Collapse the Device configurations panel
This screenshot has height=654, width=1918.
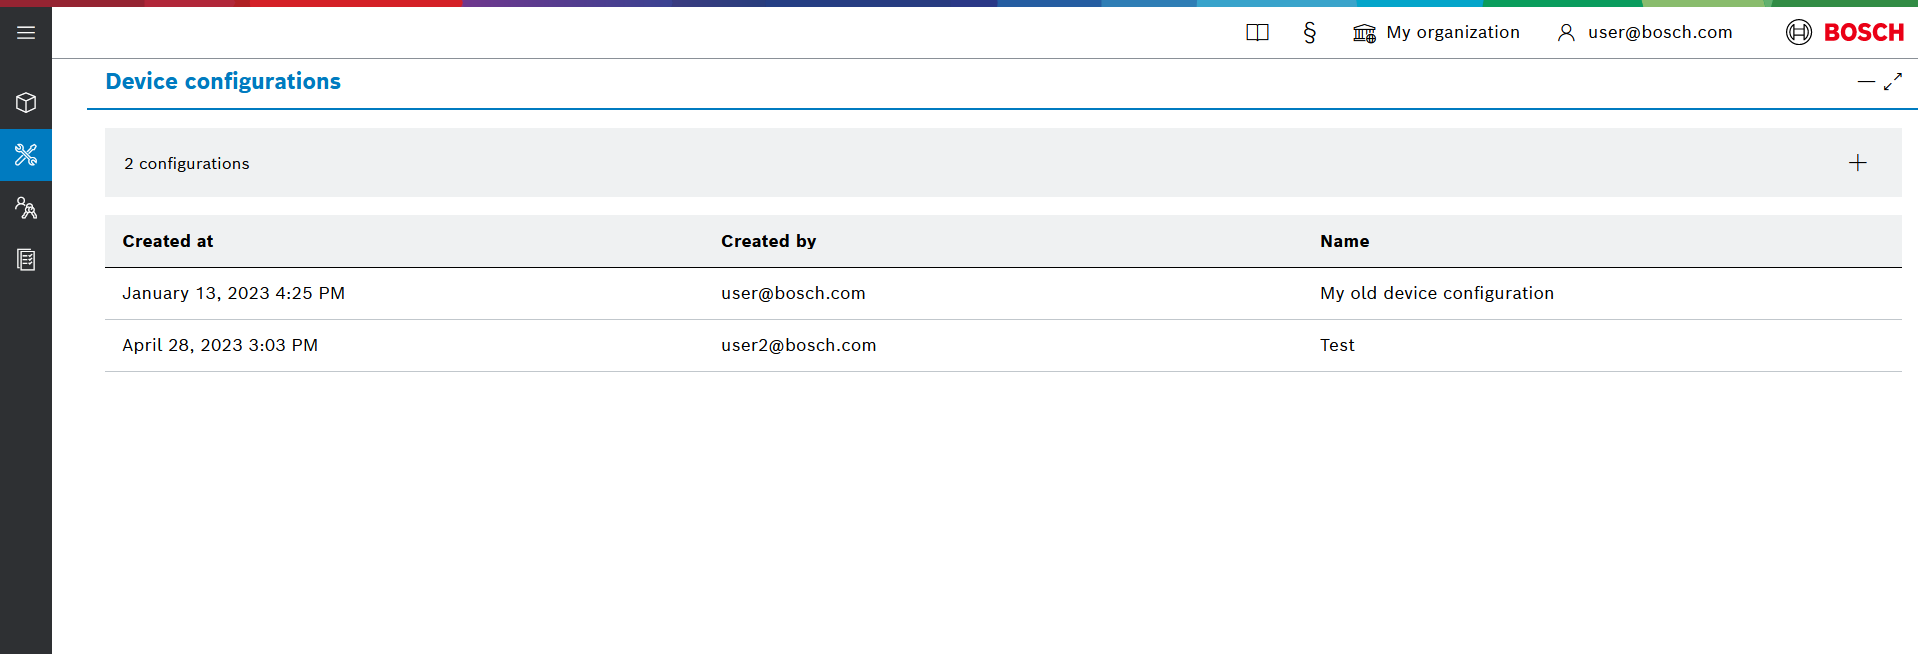(x=1865, y=82)
